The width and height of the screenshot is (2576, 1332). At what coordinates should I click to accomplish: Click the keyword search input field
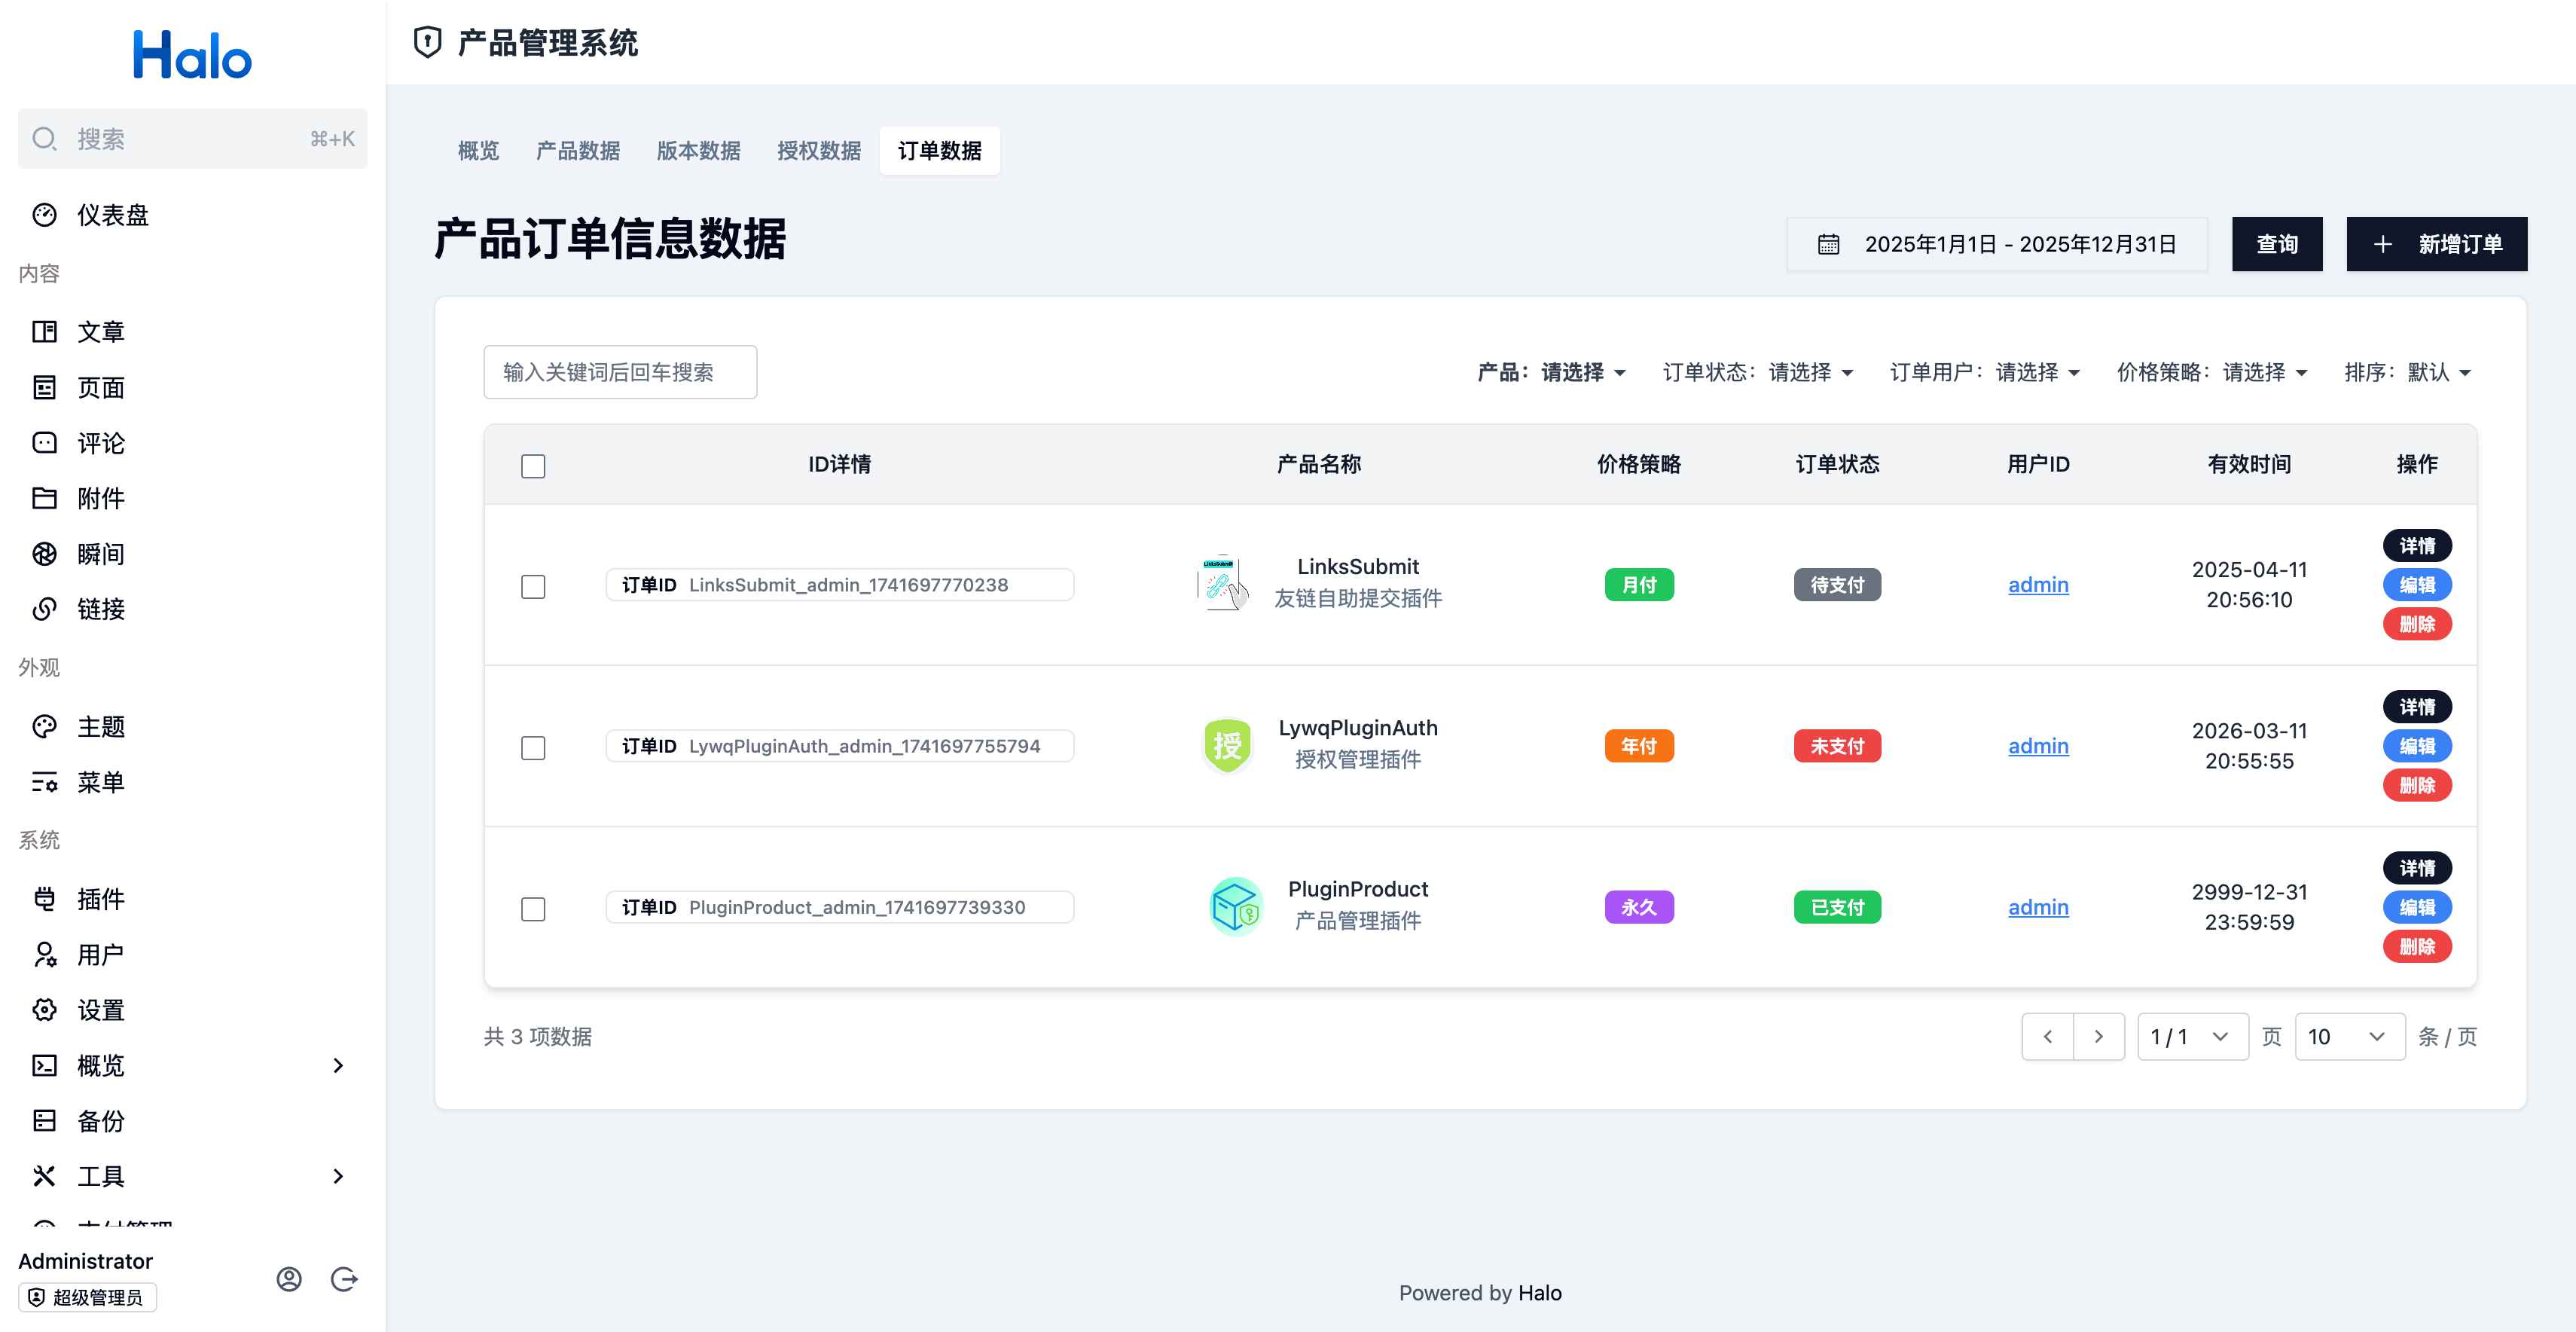click(620, 371)
